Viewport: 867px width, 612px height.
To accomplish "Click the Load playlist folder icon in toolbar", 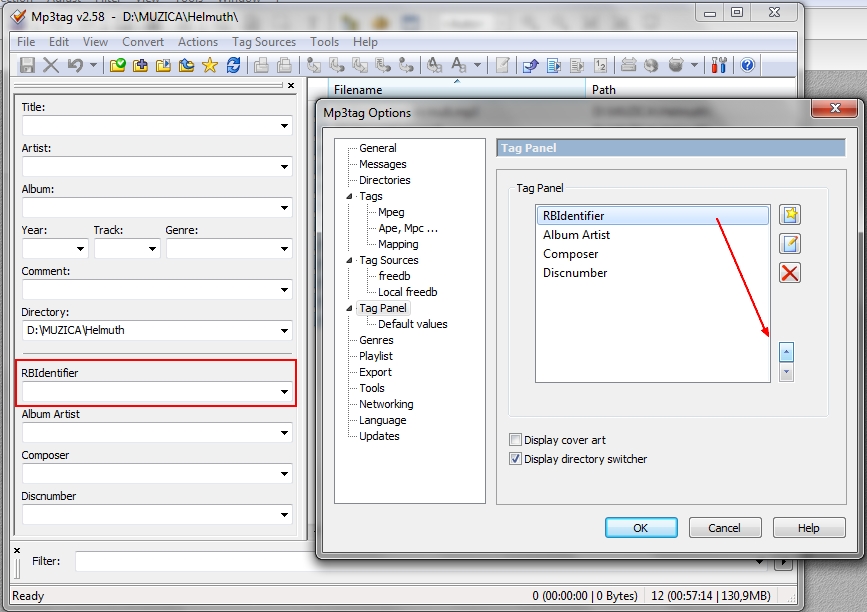I will pos(164,65).
